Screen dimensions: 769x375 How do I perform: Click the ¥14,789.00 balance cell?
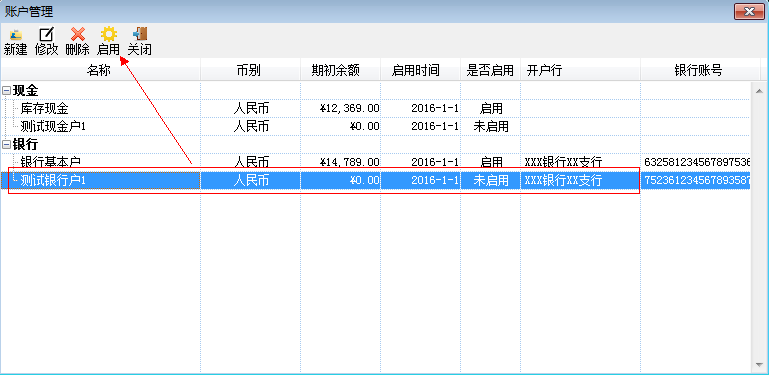point(340,162)
